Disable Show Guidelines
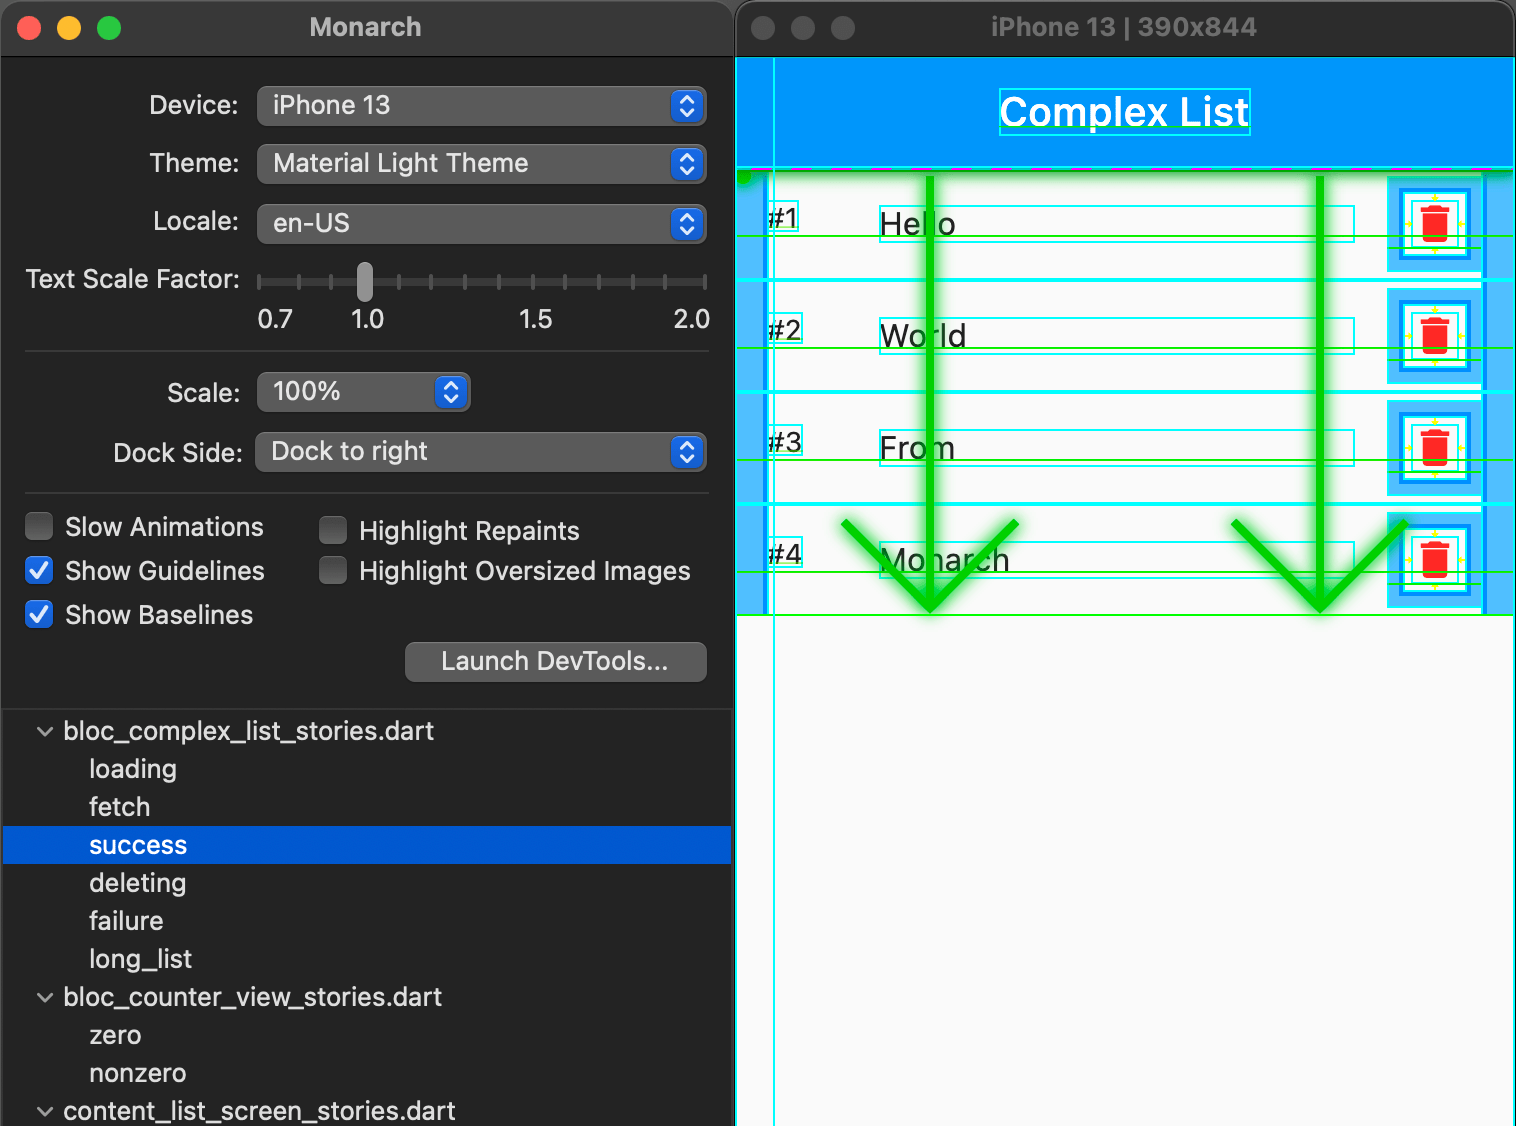The width and height of the screenshot is (1516, 1126). pyautogui.click(x=38, y=570)
